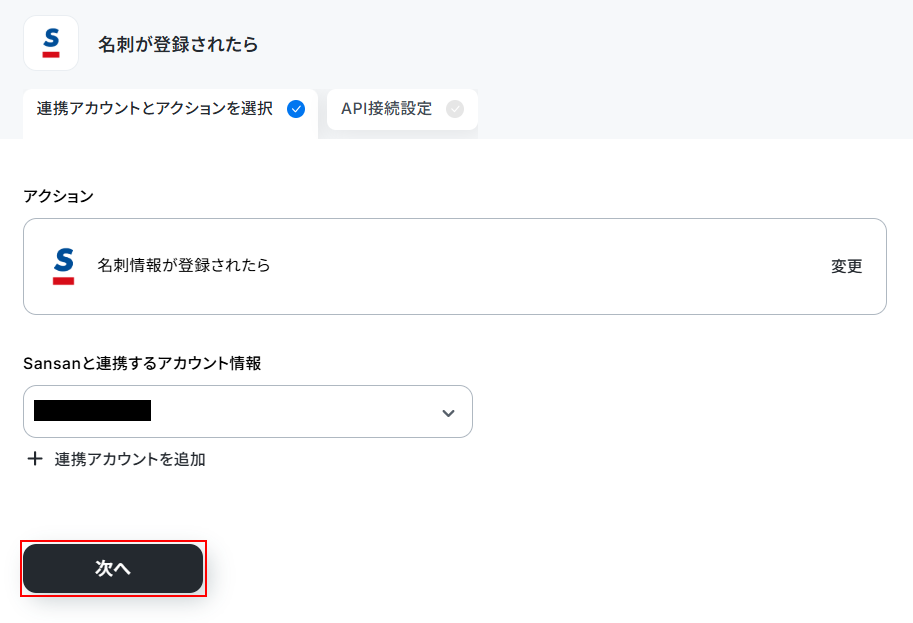The image size is (913, 623).
Task: Open the Sansan linked account combo box
Action: point(247,411)
